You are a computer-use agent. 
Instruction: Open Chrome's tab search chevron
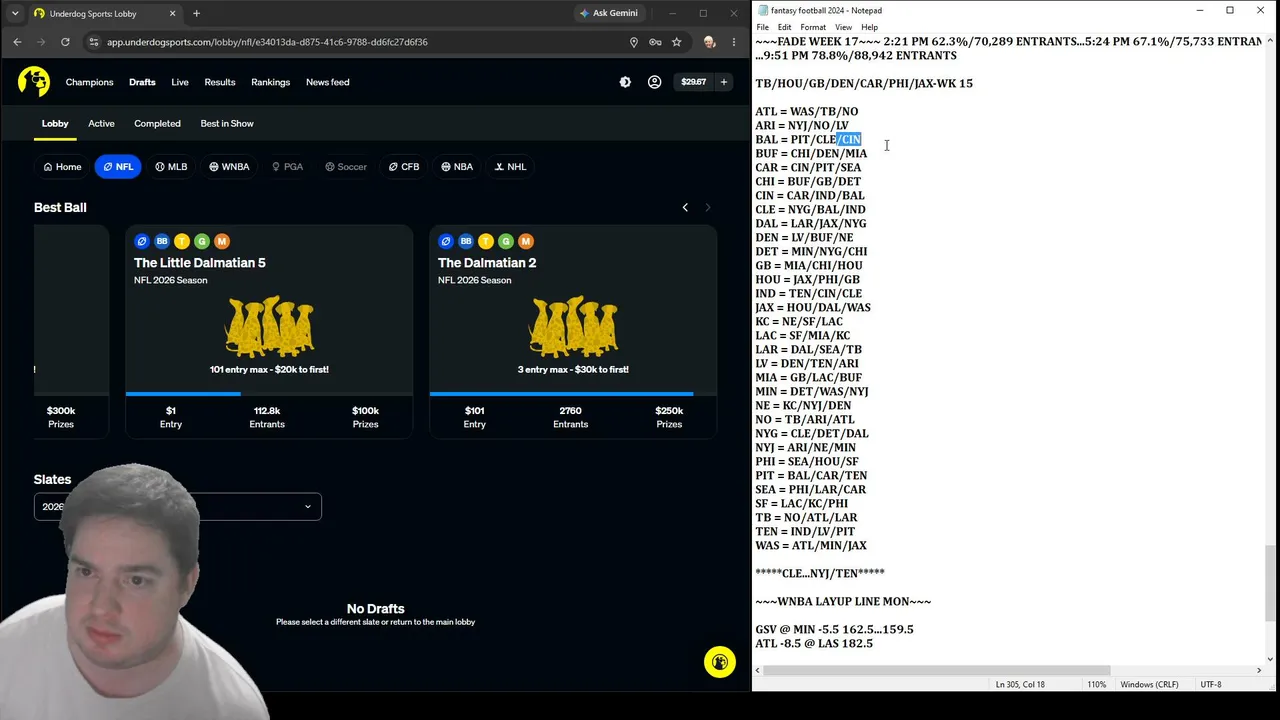pos(15,13)
